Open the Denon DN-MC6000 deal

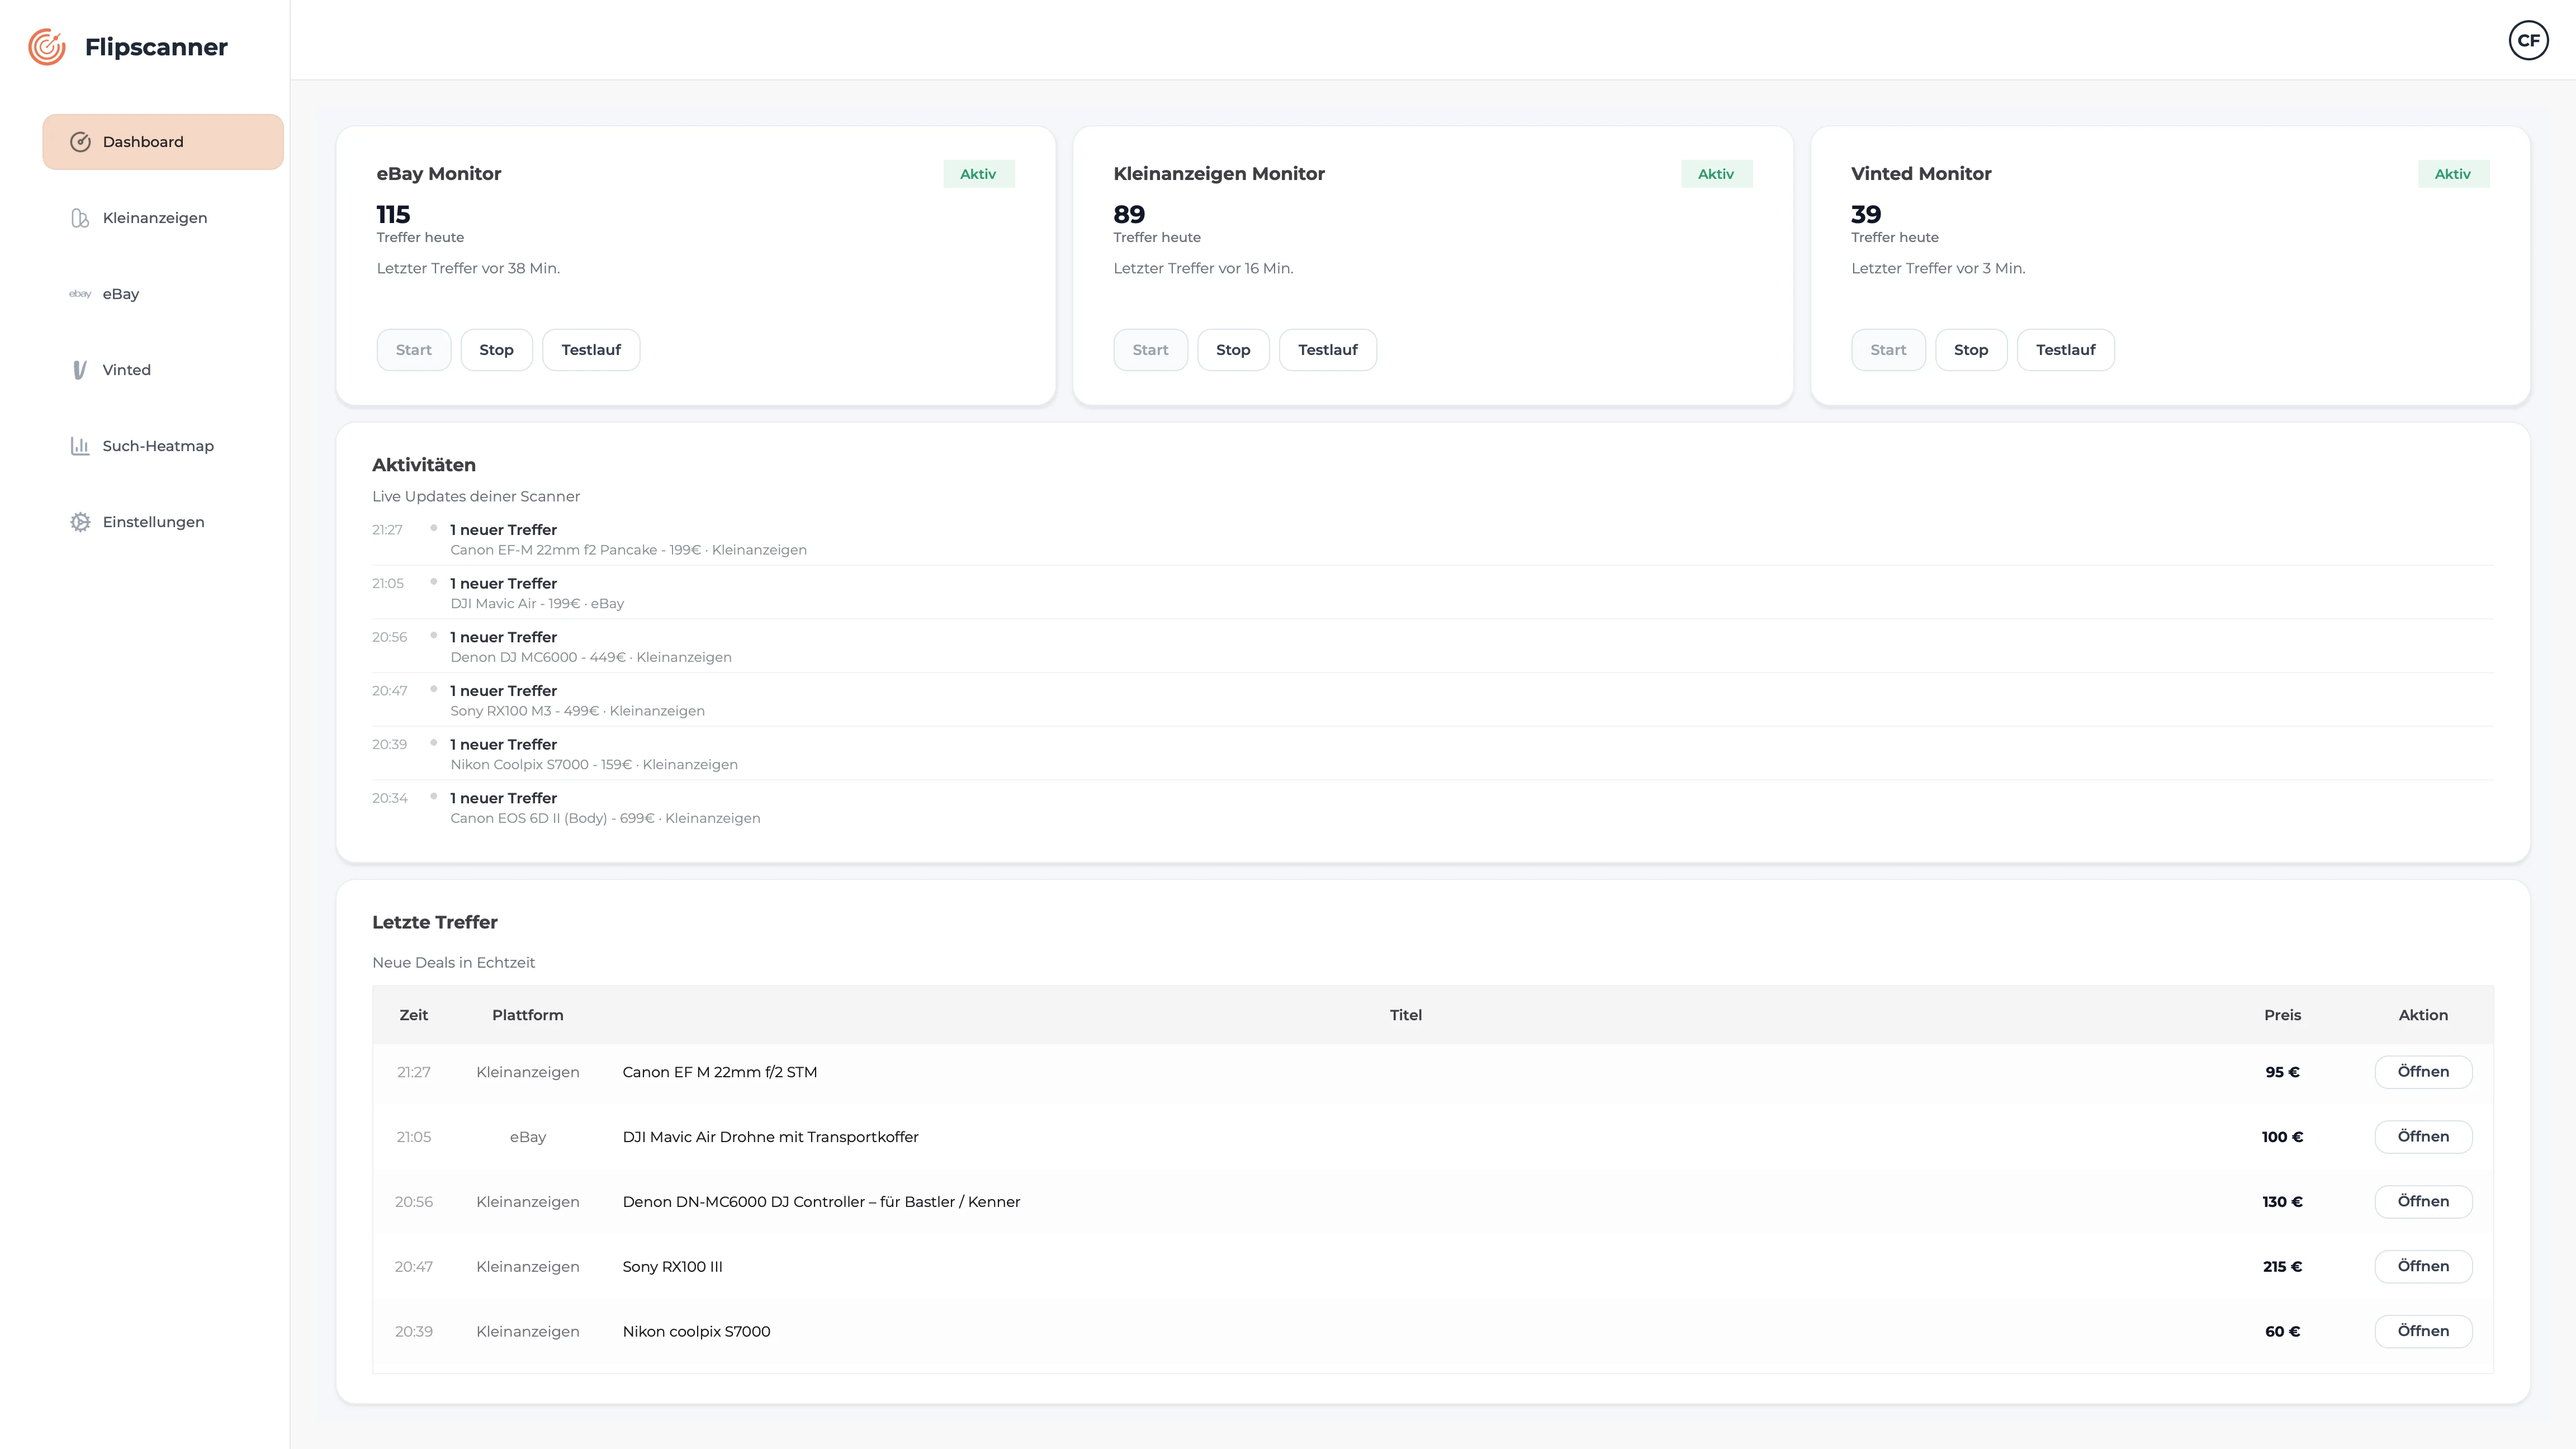coord(2424,1202)
